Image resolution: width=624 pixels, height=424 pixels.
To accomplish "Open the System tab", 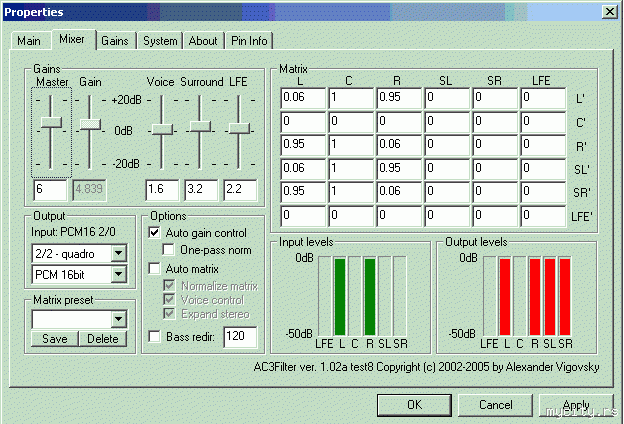I will pos(160,41).
